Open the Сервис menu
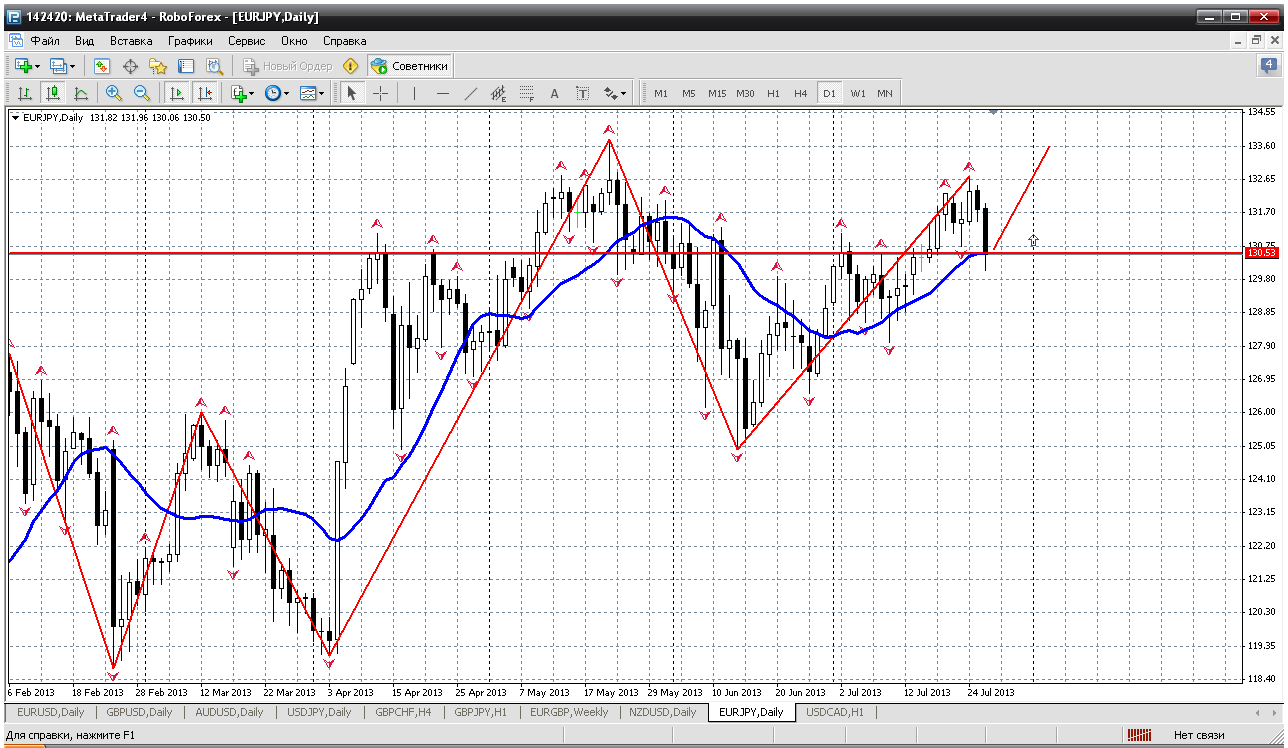 coord(246,41)
